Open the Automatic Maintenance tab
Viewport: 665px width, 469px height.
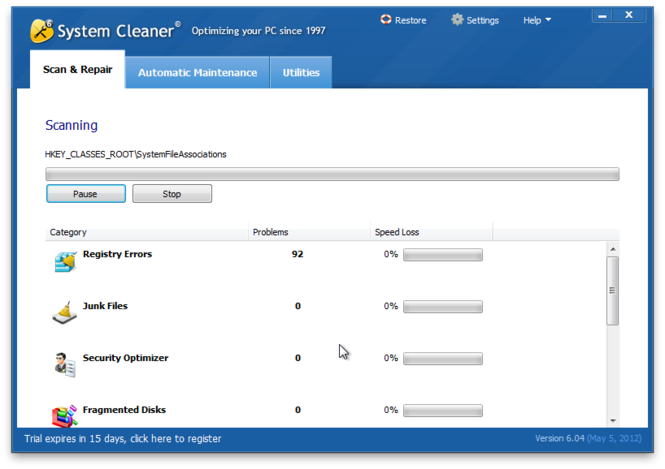[197, 73]
